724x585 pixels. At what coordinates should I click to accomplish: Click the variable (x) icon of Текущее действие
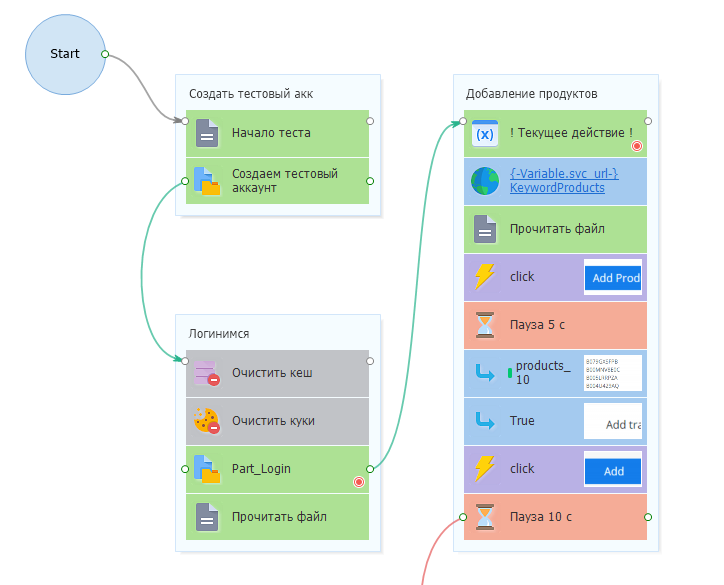[x=485, y=133]
